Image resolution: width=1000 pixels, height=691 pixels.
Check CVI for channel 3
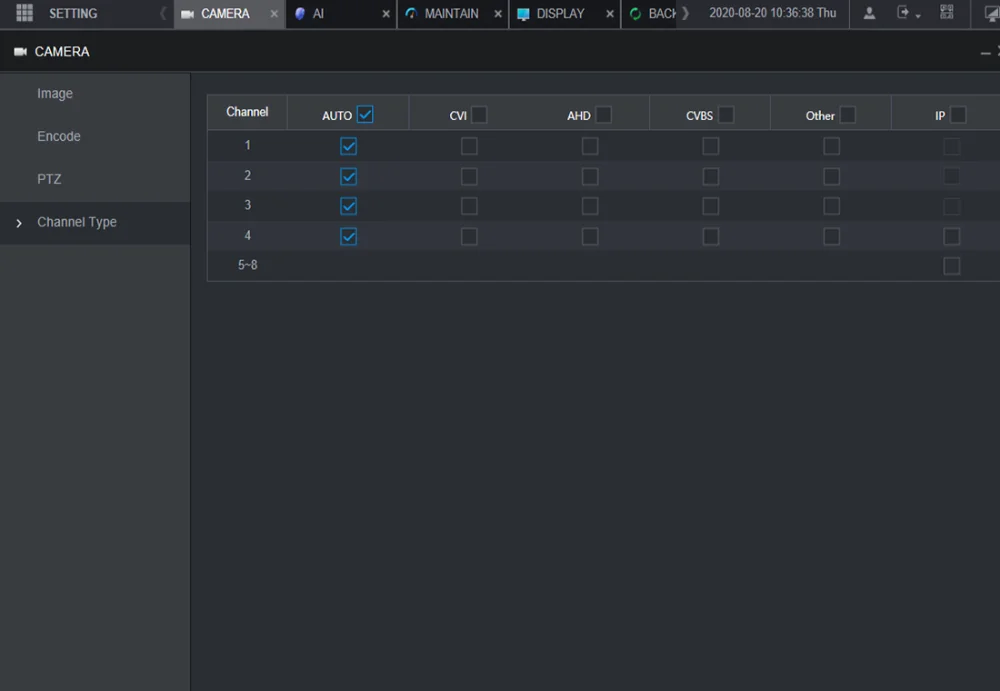click(469, 206)
